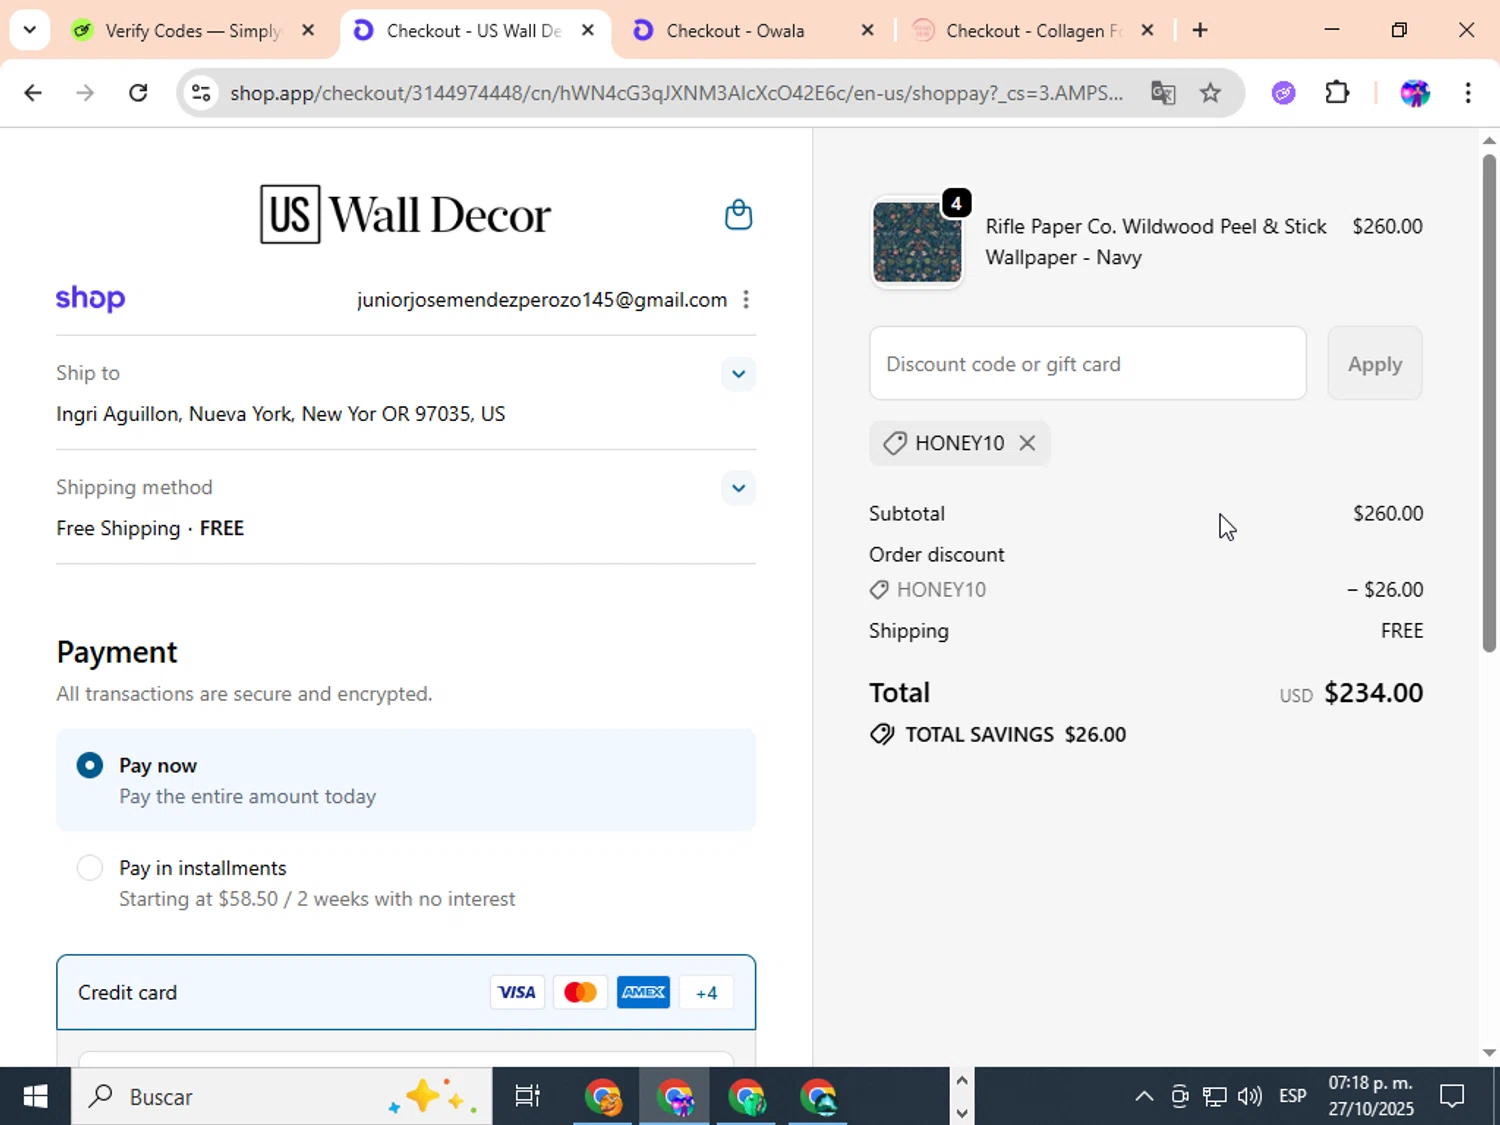
Task: Open the Windows Start menu
Action: pos(35,1097)
